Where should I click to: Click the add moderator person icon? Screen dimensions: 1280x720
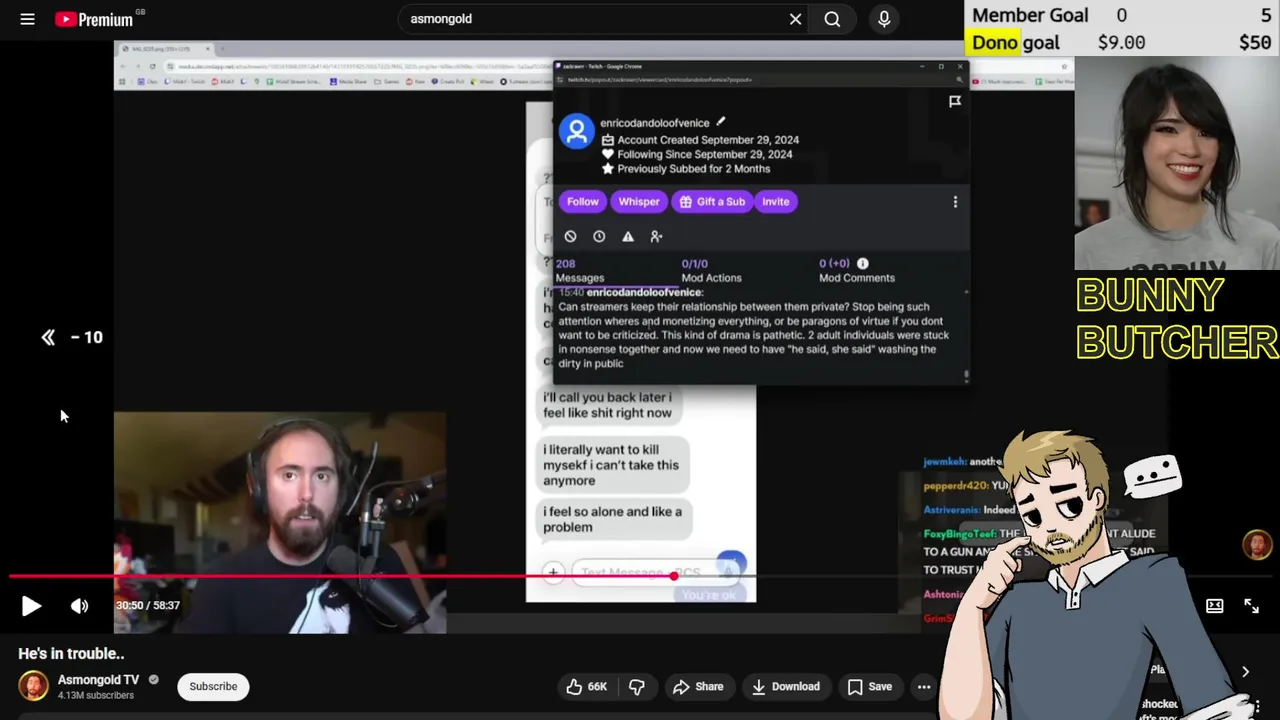point(656,236)
